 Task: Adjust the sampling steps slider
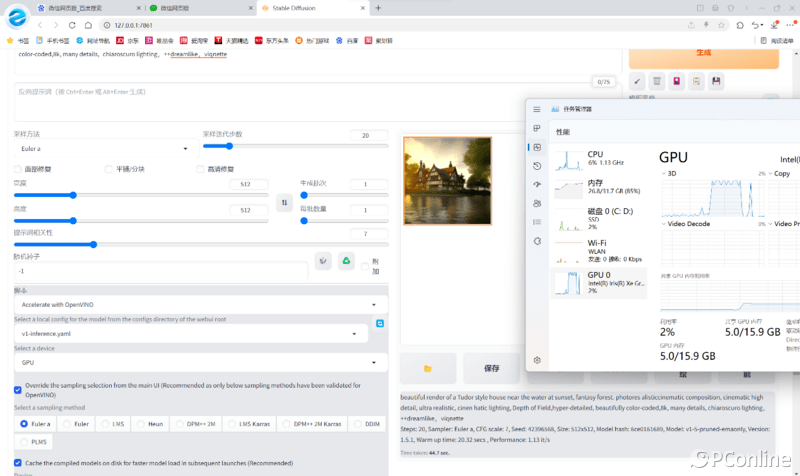click(x=205, y=146)
